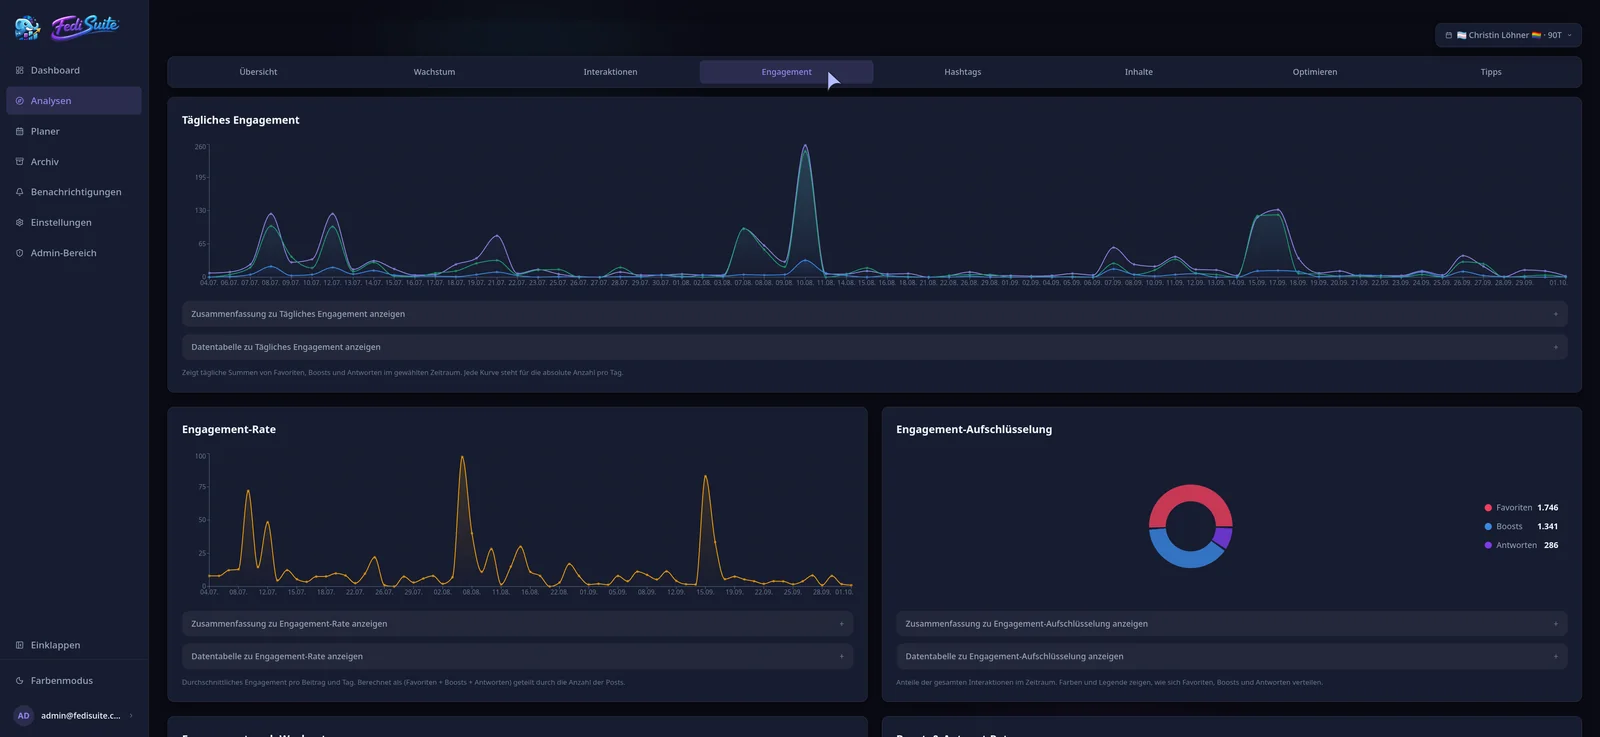Click the Planer sidebar label
The width and height of the screenshot is (1600, 737).
[x=45, y=131]
